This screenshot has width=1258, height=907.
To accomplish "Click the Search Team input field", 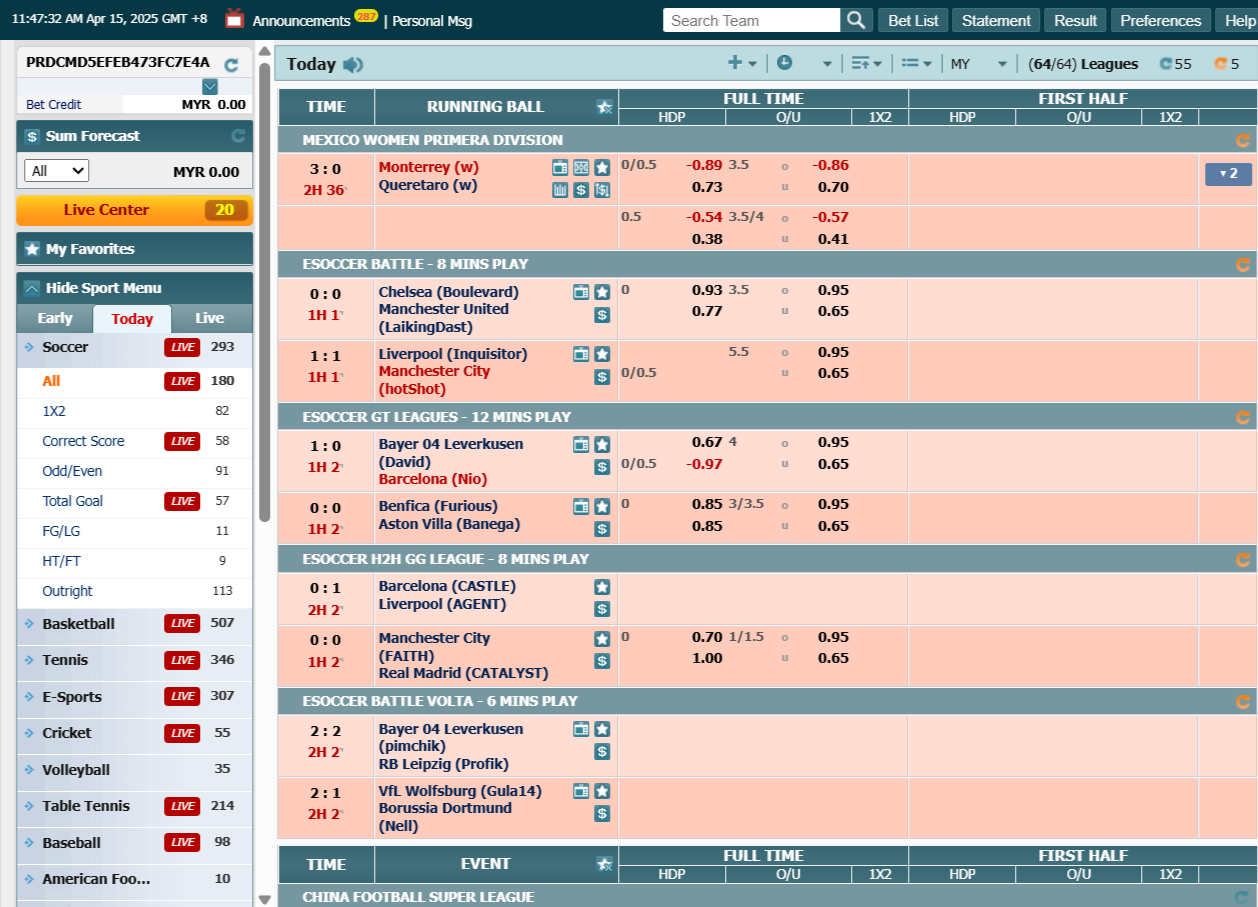I will [x=751, y=20].
